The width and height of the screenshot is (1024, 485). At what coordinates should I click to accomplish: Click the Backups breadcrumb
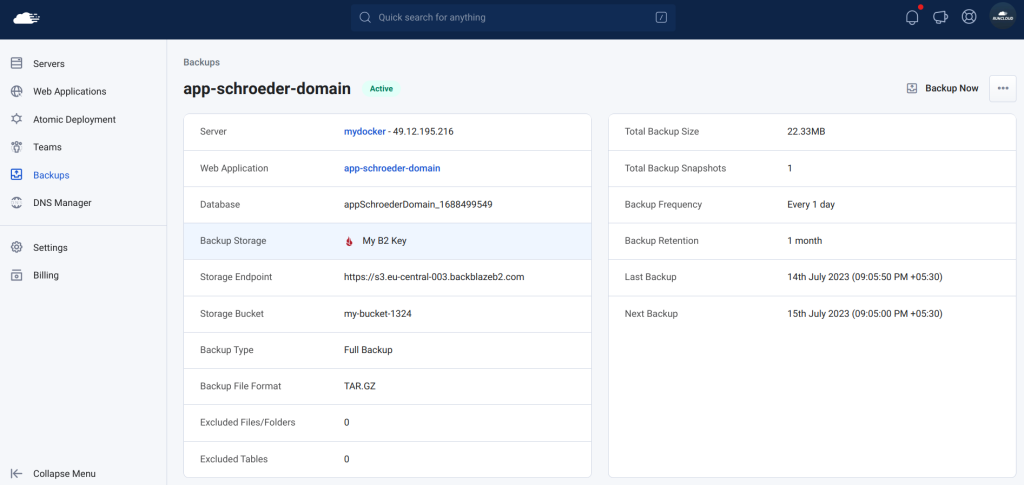pyautogui.click(x=201, y=62)
